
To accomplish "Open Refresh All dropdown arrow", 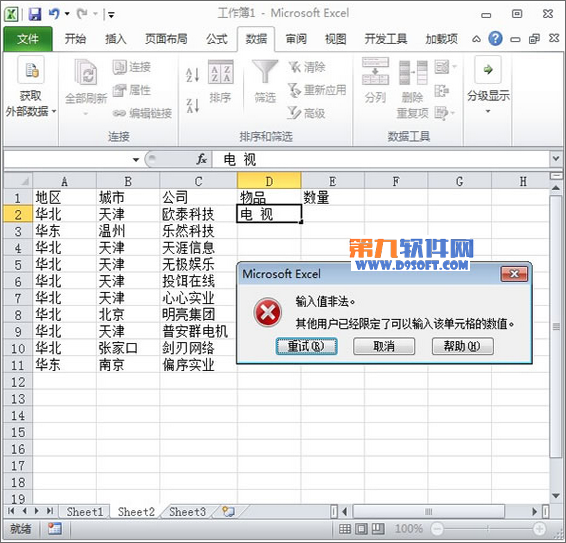I will click(86, 114).
